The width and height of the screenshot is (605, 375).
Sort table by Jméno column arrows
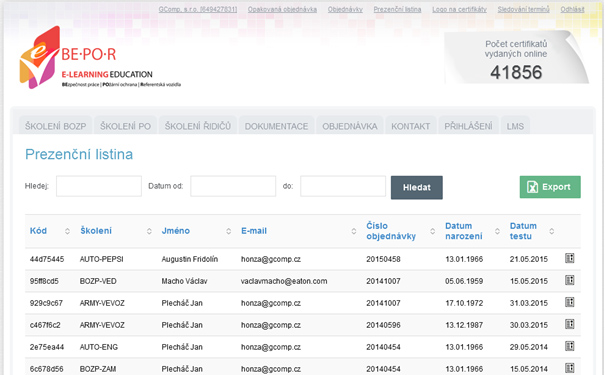pos(228,231)
